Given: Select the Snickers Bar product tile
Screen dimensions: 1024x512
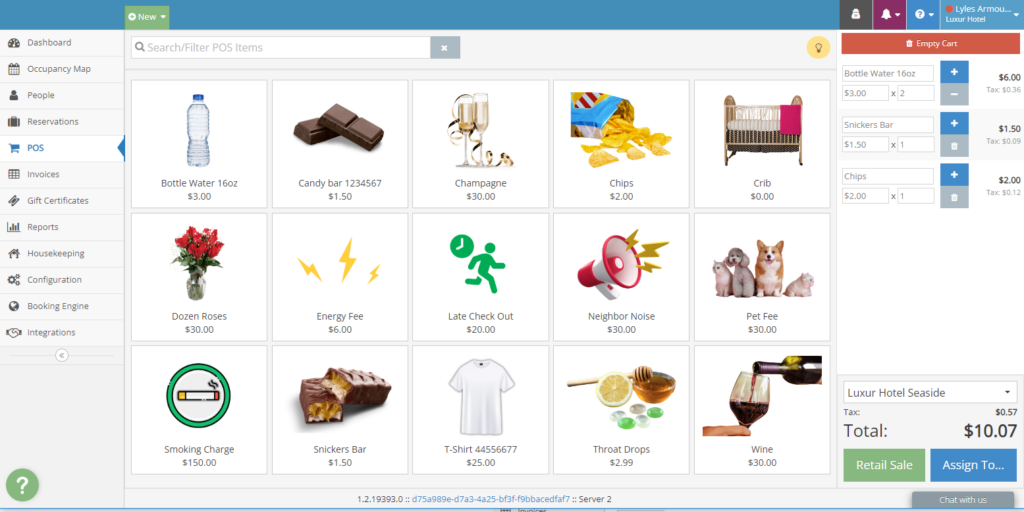Looking at the screenshot, I should pos(340,409).
